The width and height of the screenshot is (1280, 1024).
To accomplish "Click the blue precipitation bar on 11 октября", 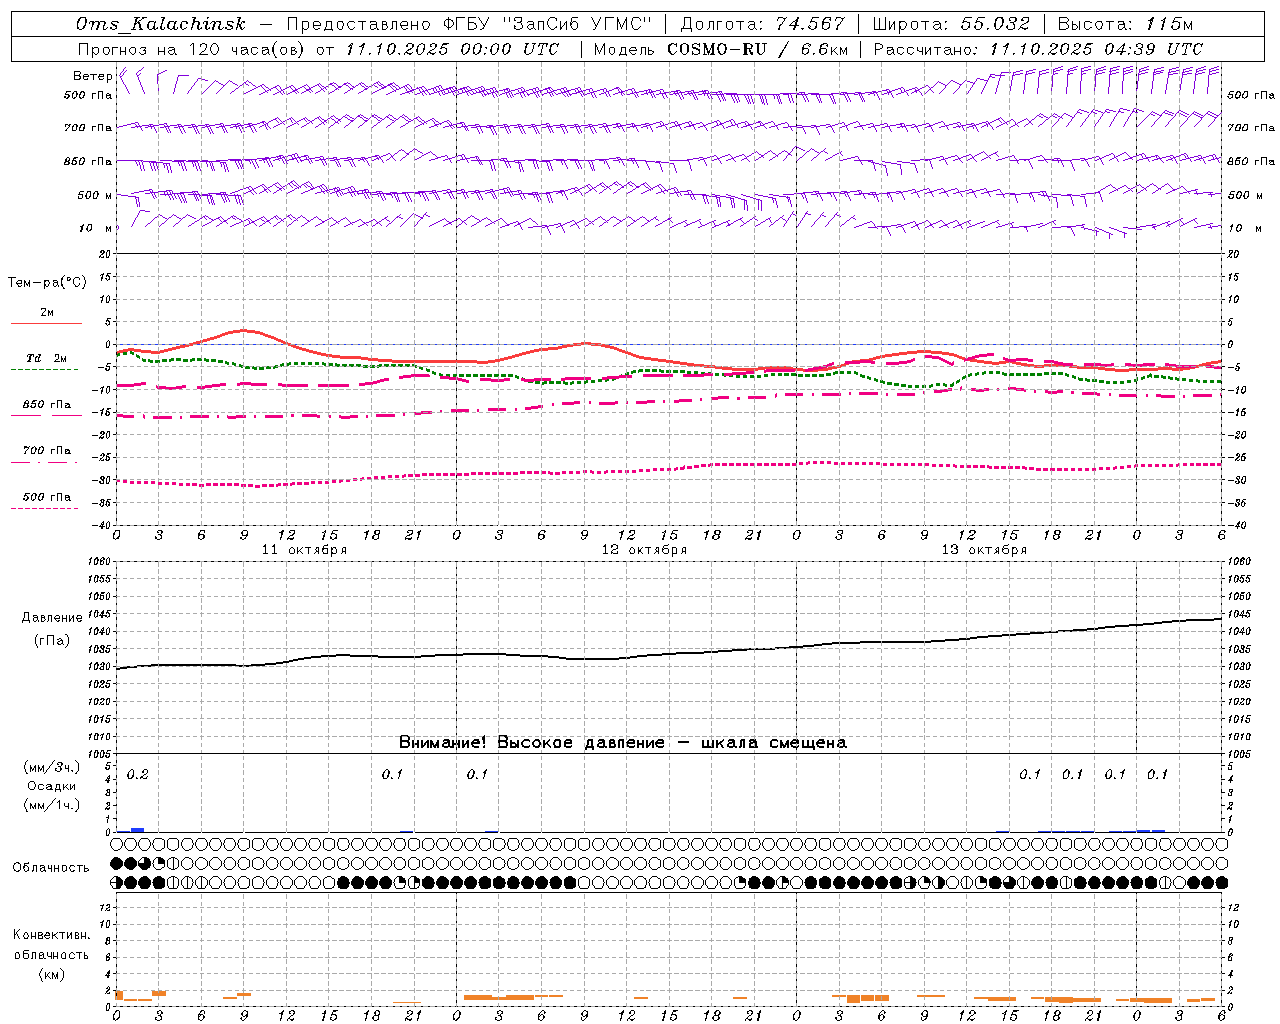I will click(x=138, y=830).
